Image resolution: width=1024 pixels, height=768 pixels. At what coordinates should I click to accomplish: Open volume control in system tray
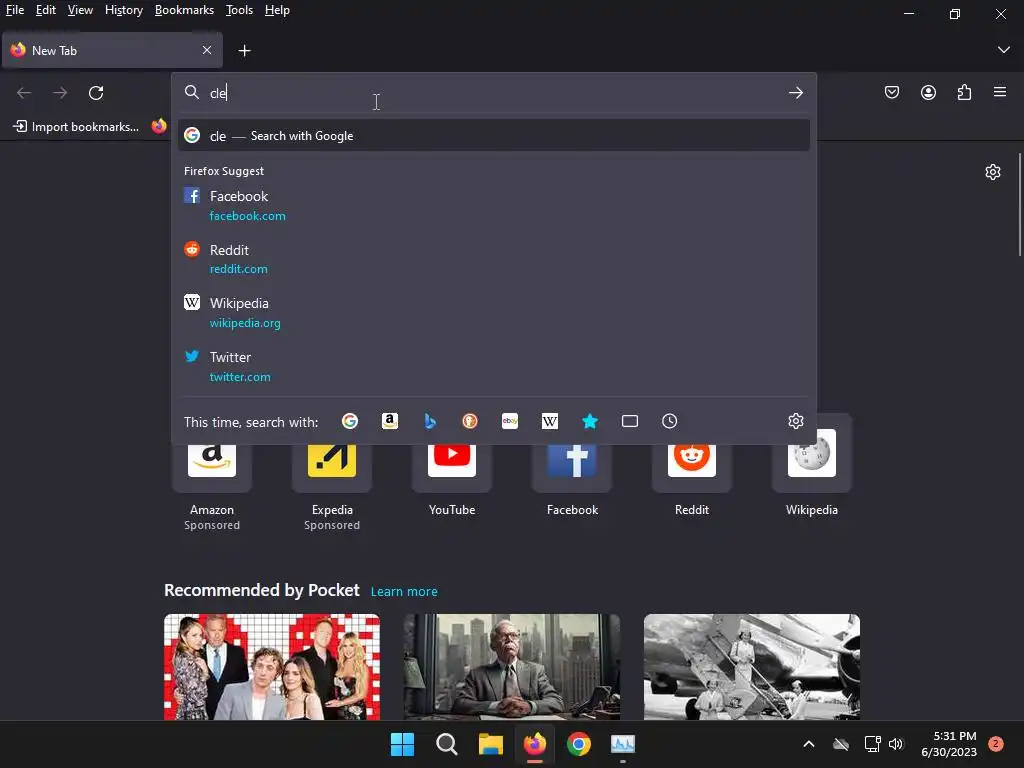point(896,744)
